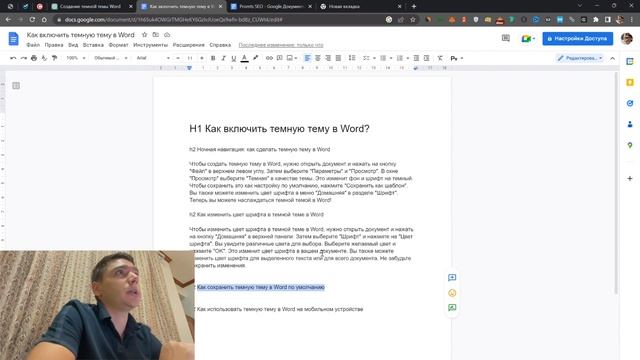This screenshot has height=360, width=640.
Task: Open Keep notes in side panel
Action: click(x=630, y=82)
